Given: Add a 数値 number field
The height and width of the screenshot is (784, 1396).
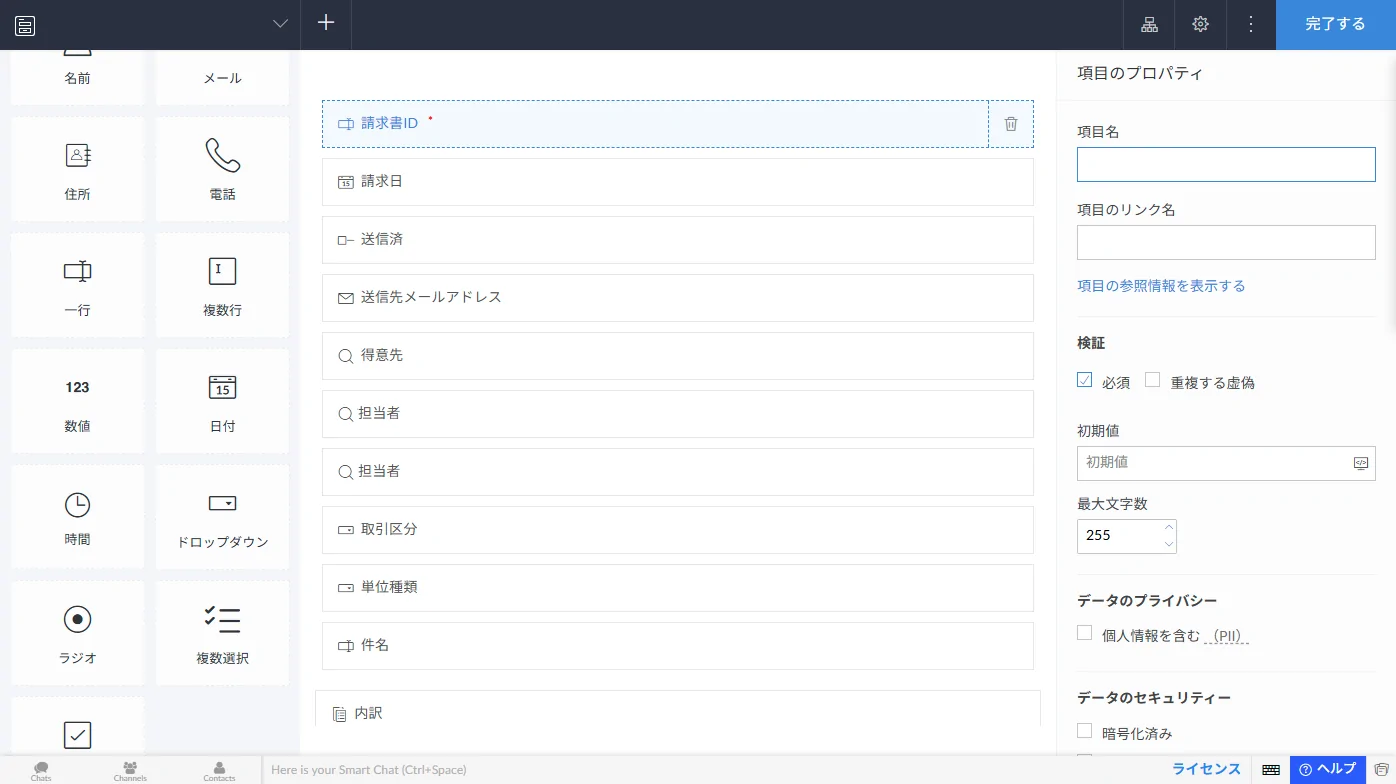Looking at the screenshot, I should [77, 400].
